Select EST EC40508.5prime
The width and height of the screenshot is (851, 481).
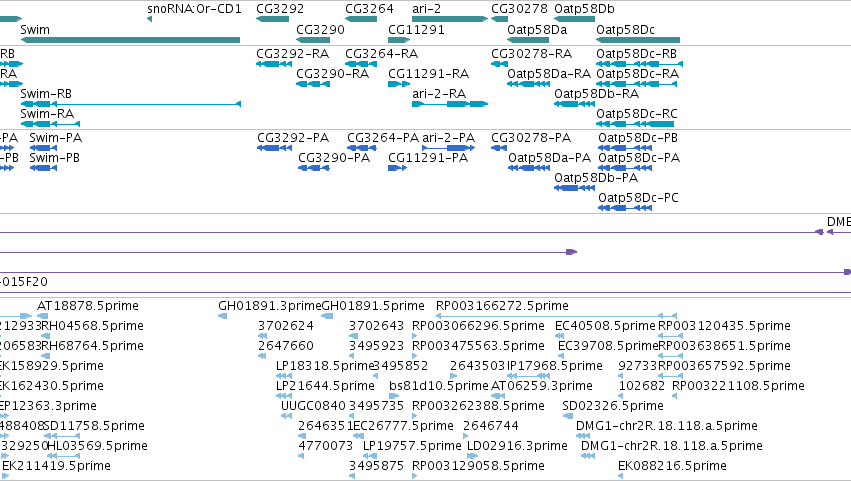coord(559,336)
